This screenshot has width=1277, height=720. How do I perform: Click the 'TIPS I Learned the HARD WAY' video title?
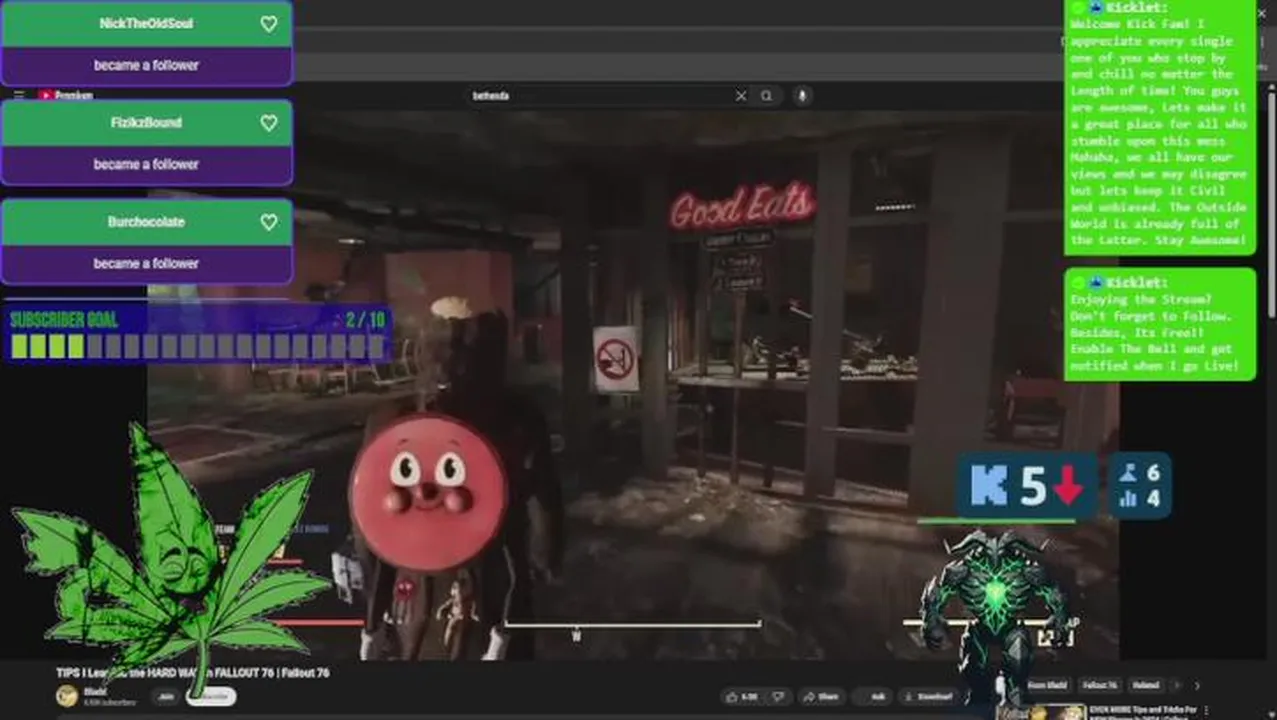tap(192, 673)
